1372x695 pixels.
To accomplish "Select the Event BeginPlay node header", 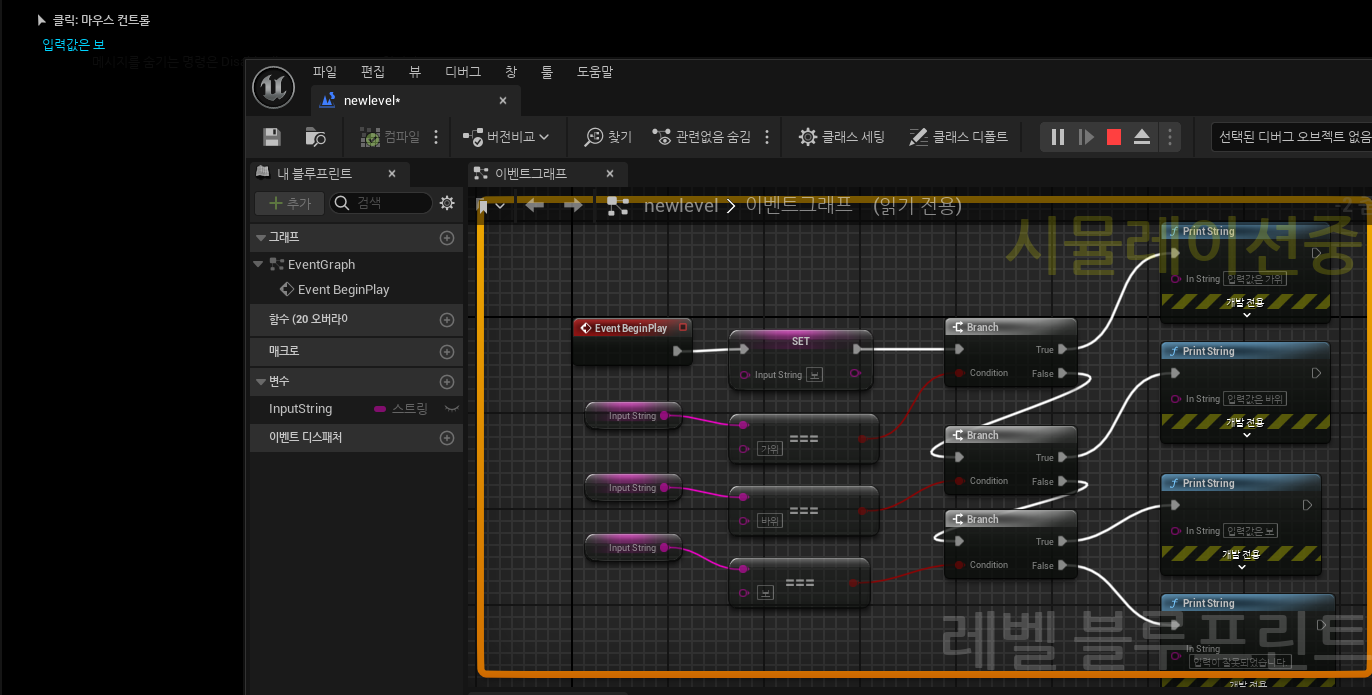I will tap(632, 328).
